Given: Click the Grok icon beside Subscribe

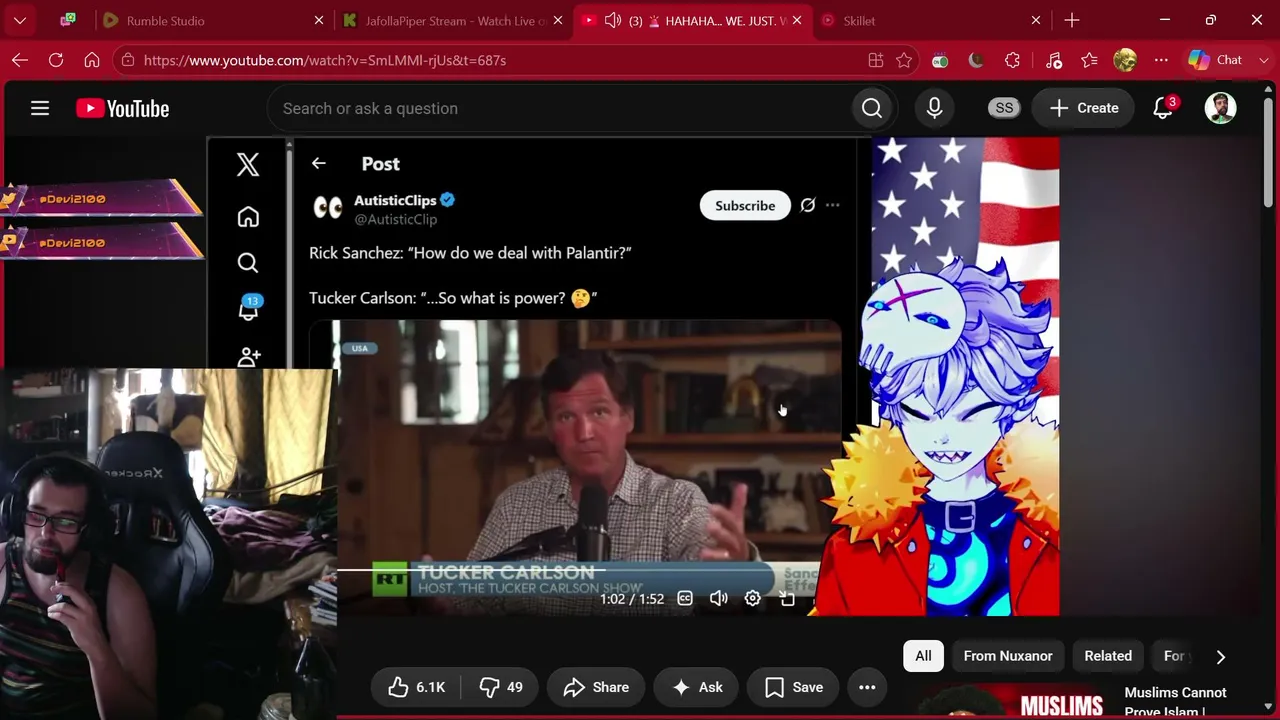Looking at the screenshot, I should tap(808, 205).
